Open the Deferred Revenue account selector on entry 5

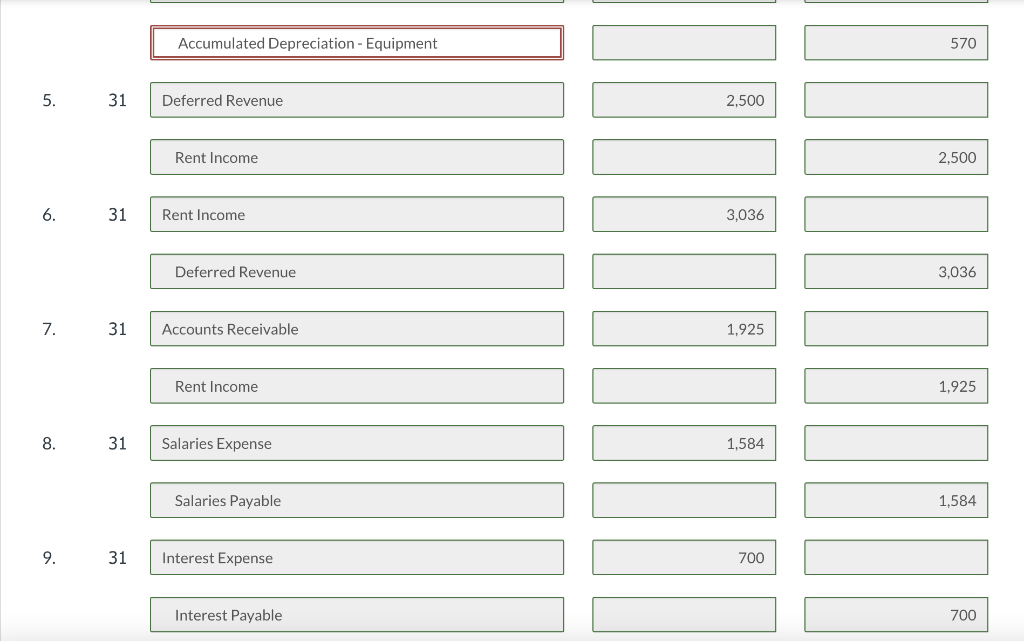[356, 99]
